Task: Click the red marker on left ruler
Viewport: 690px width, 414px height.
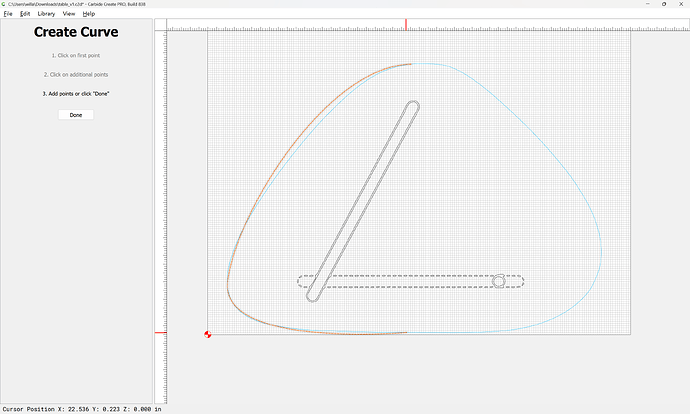Action: point(160,333)
